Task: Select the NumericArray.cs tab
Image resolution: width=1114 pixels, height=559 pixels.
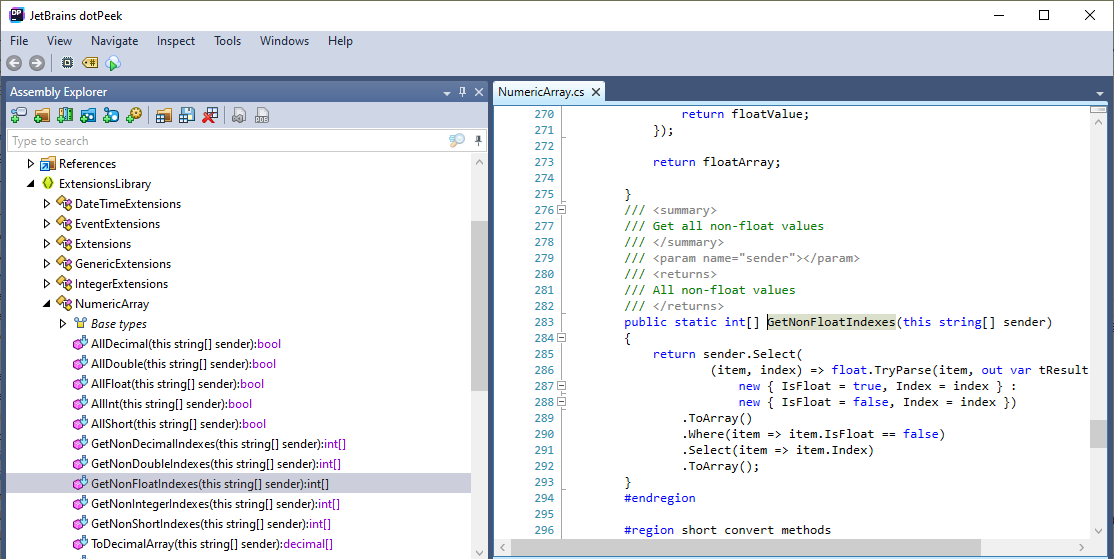Action: (x=541, y=92)
